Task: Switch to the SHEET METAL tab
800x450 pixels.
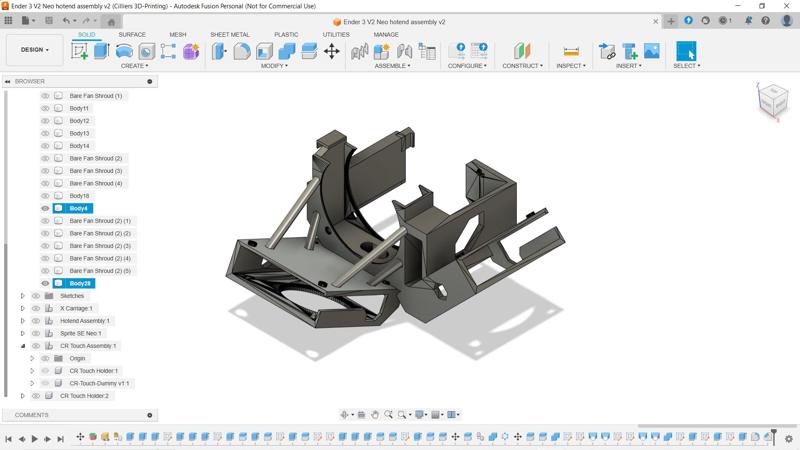Action: point(230,34)
